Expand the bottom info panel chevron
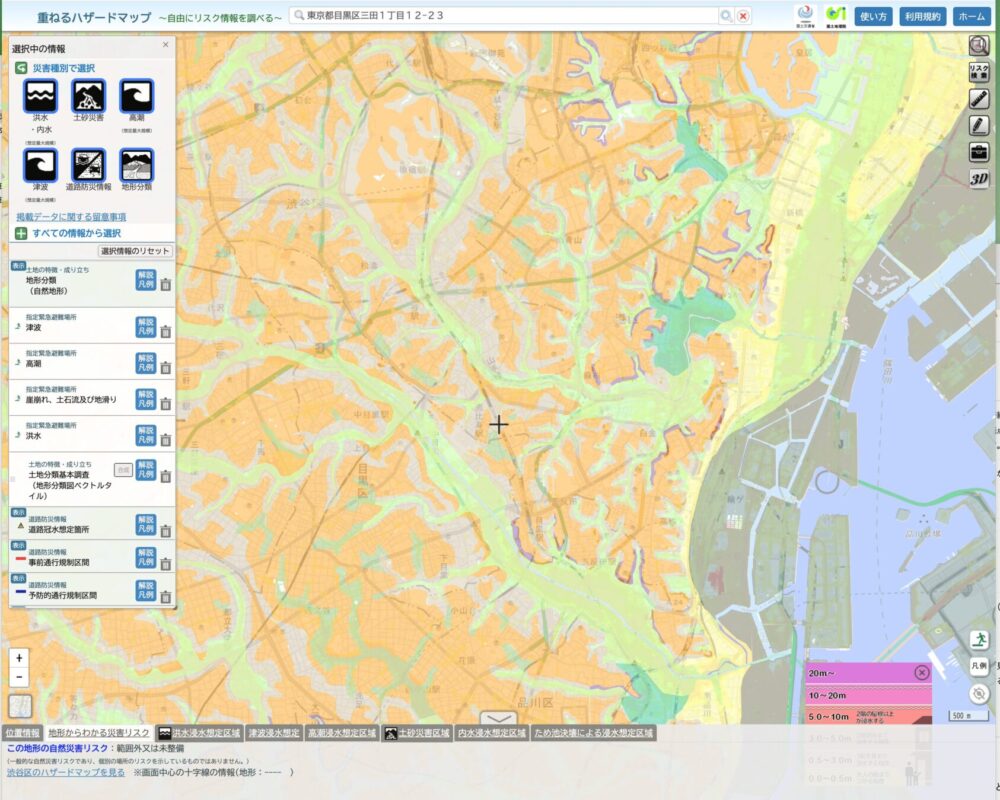The height and width of the screenshot is (800, 1000). point(498,718)
